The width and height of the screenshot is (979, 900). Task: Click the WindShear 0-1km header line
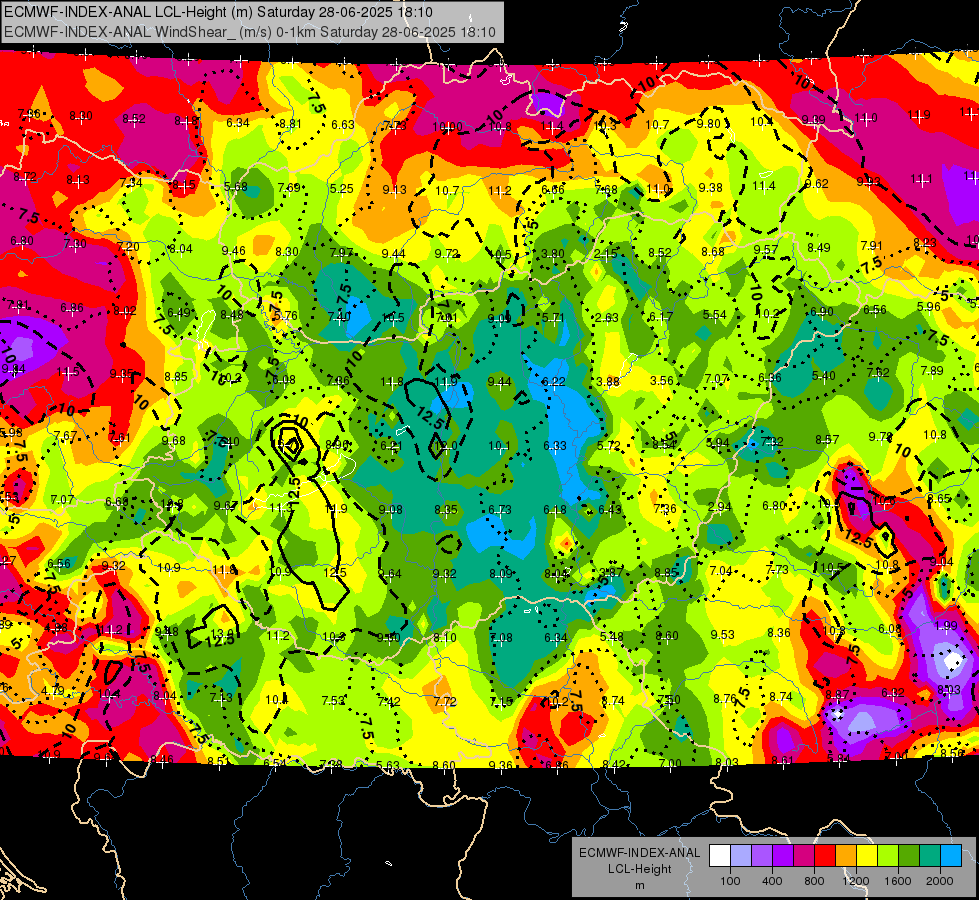tap(250, 32)
